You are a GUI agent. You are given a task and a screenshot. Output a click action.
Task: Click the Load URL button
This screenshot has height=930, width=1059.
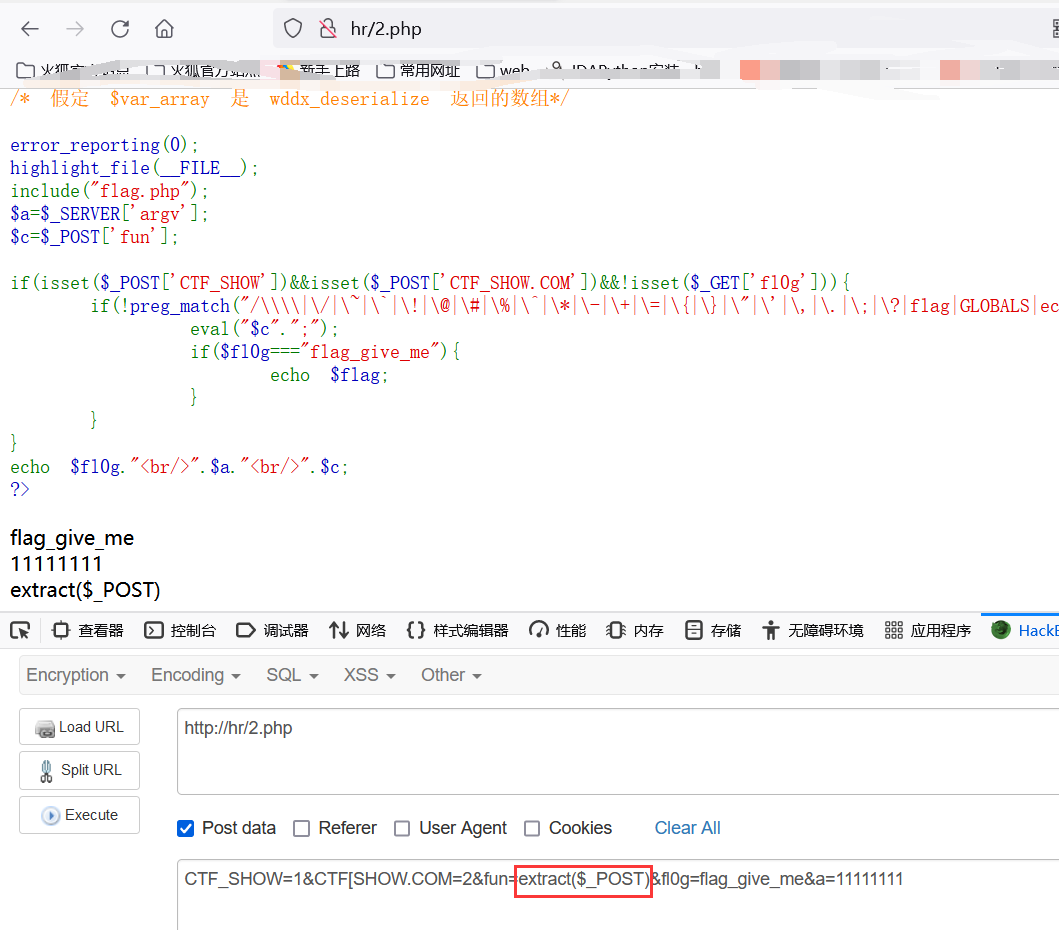coord(80,727)
